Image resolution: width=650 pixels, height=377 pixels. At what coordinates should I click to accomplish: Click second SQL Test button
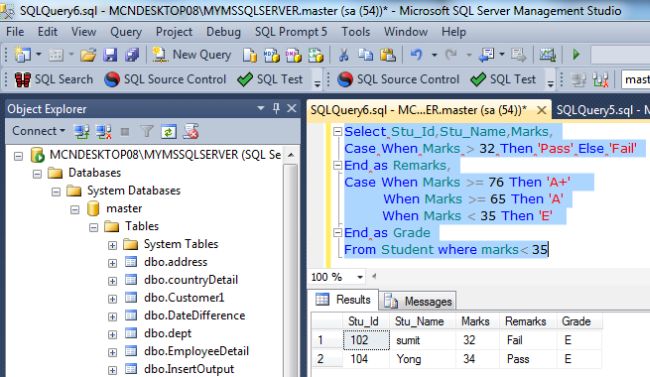tap(503, 79)
